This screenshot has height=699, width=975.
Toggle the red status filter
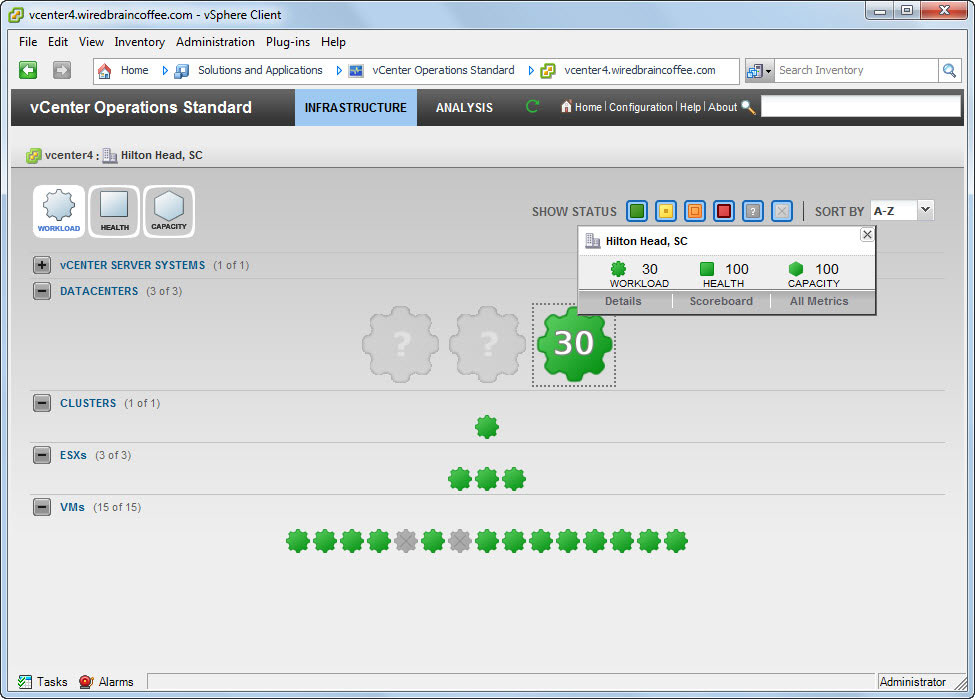(x=724, y=211)
